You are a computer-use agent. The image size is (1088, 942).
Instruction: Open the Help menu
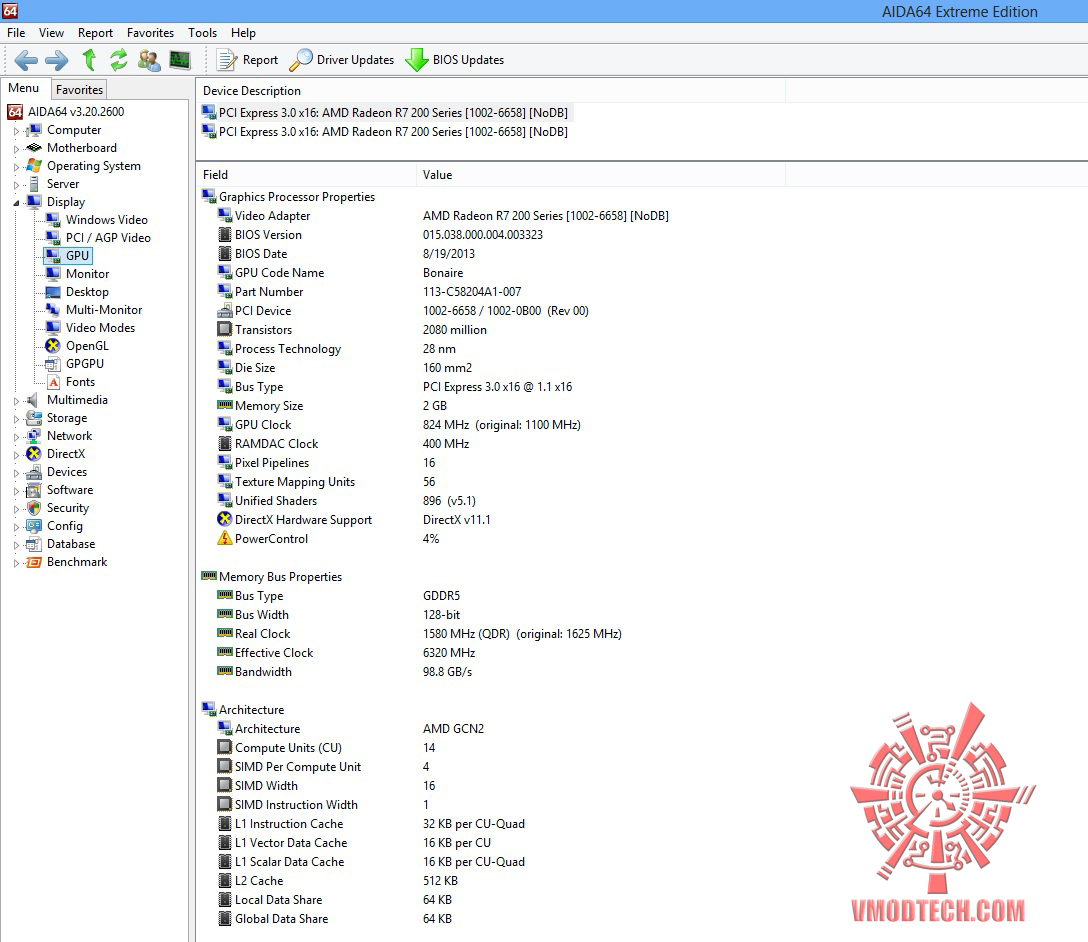pos(244,33)
